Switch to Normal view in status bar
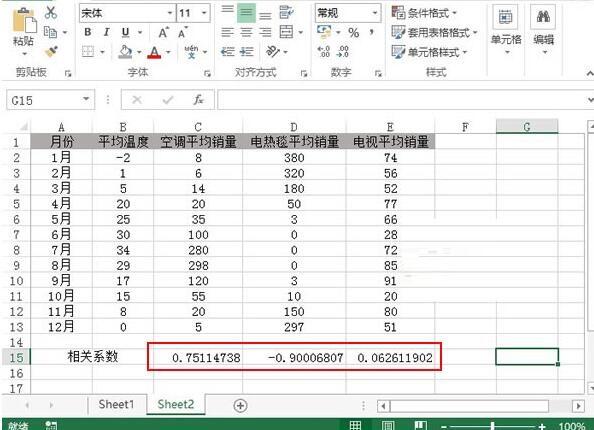 tap(355, 425)
